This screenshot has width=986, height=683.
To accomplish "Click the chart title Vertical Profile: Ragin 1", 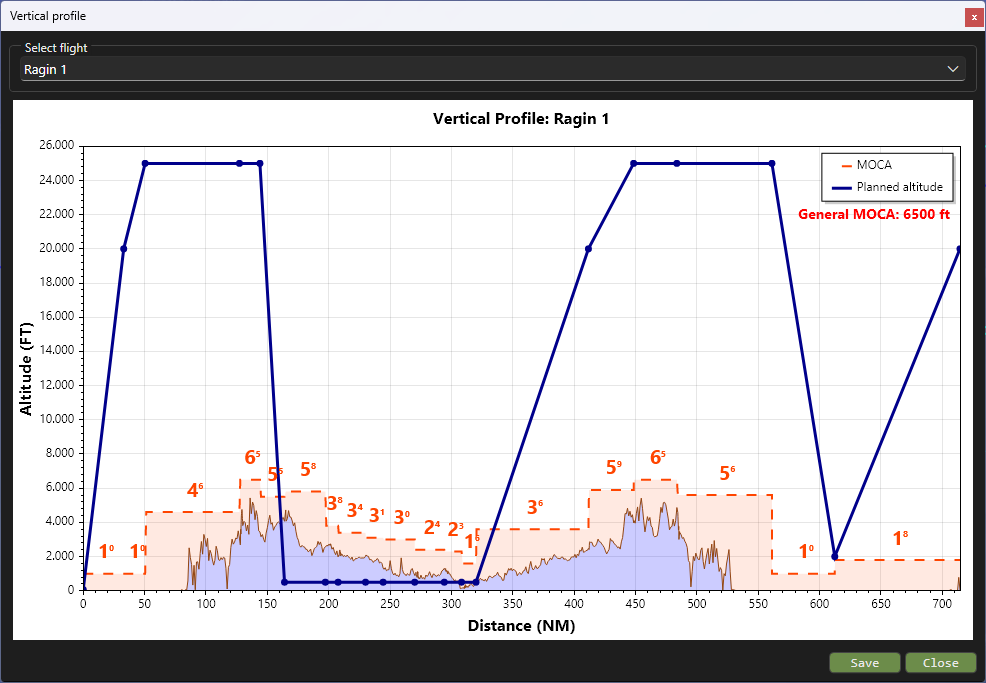I will pyautogui.click(x=521, y=118).
